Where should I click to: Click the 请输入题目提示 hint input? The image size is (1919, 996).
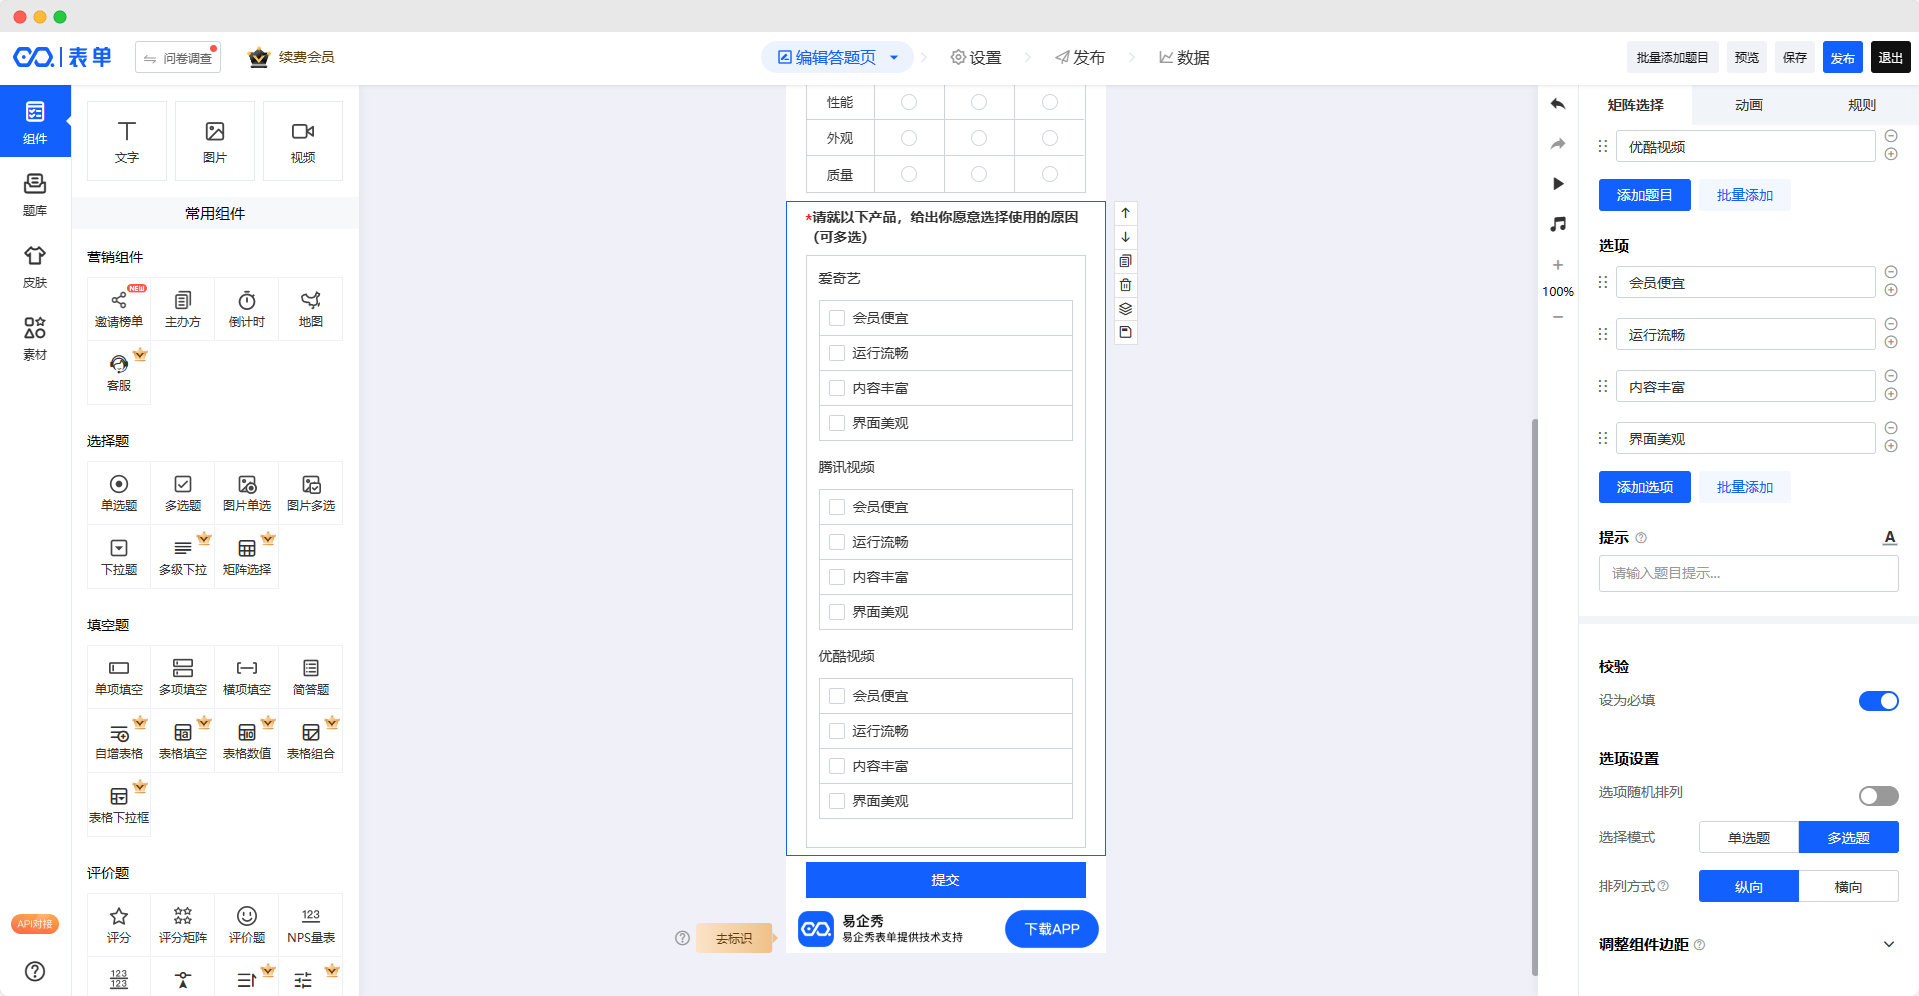click(1749, 573)
